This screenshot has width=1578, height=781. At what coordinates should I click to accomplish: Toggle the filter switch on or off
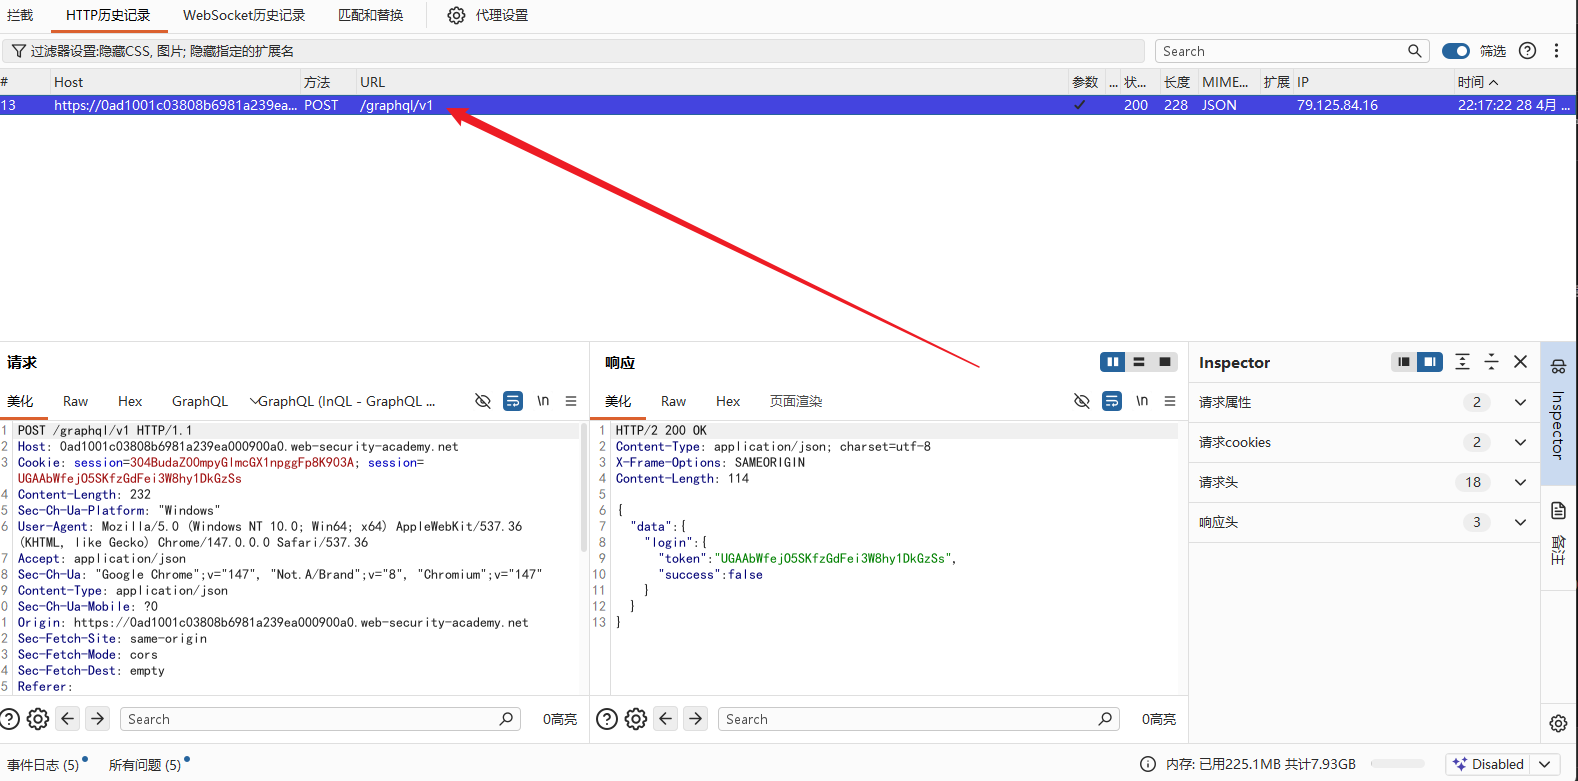[1456, 51]
